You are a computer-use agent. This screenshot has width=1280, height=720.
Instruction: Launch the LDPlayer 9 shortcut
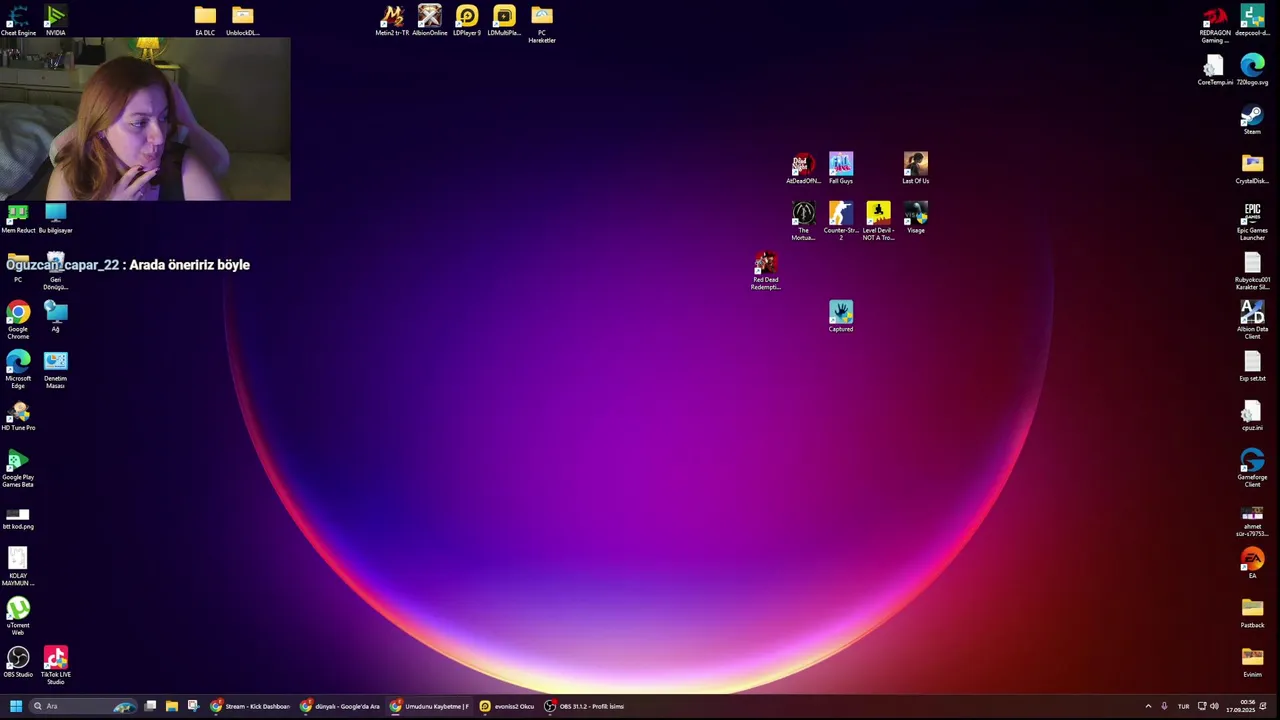tap(467, 20)
